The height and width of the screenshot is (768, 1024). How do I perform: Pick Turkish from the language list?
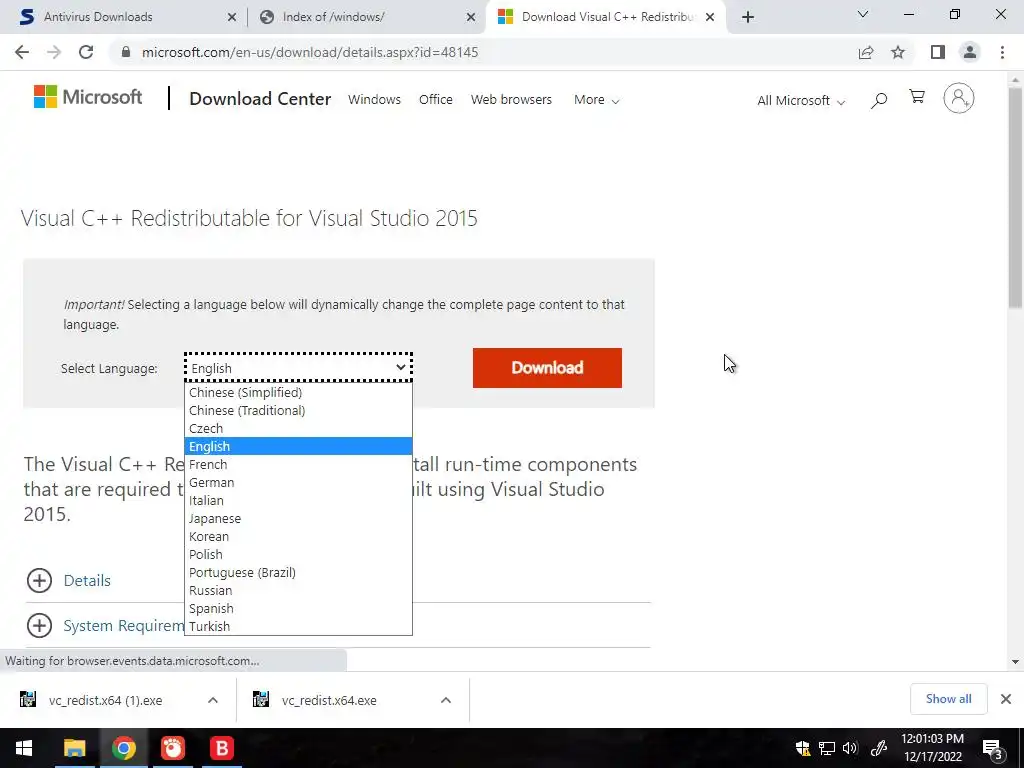coord(298,626)
